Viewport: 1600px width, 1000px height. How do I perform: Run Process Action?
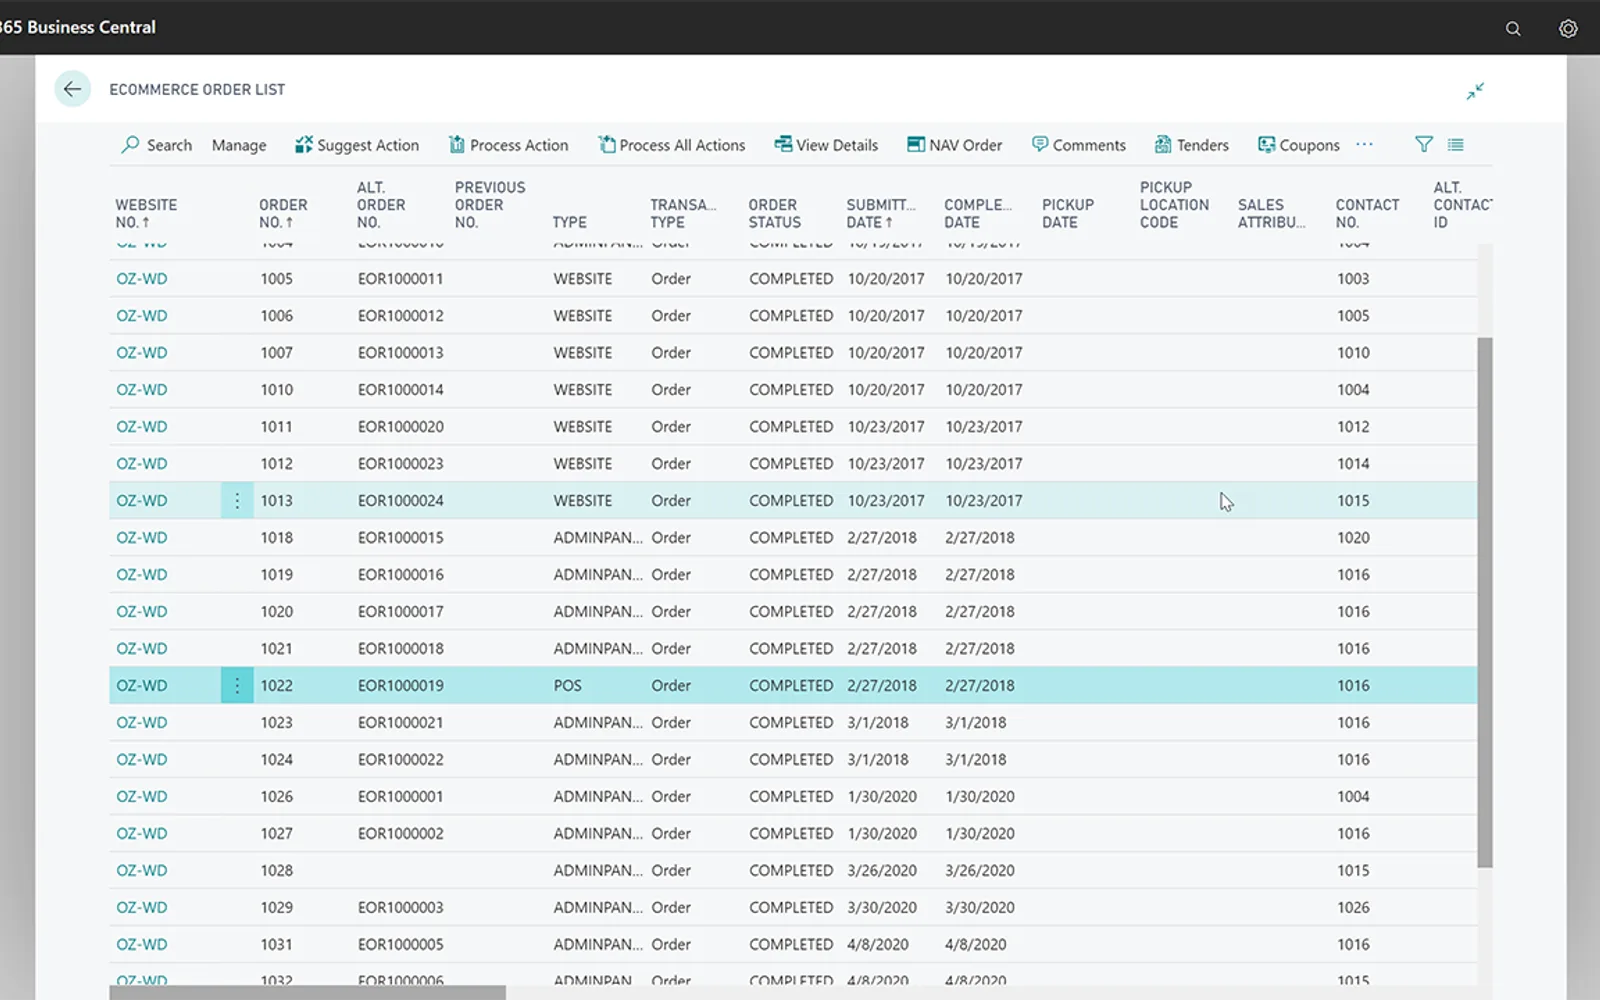[x=508, y=145]
